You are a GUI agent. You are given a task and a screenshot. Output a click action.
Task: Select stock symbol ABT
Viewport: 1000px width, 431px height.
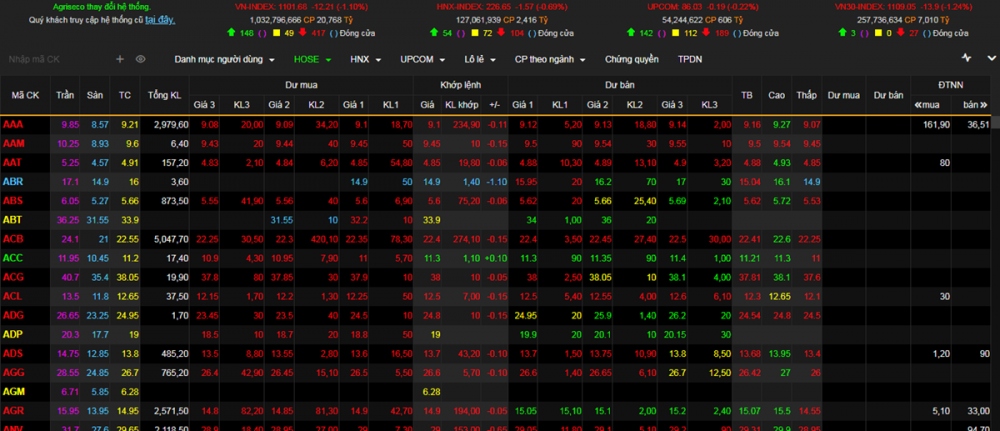13,220
